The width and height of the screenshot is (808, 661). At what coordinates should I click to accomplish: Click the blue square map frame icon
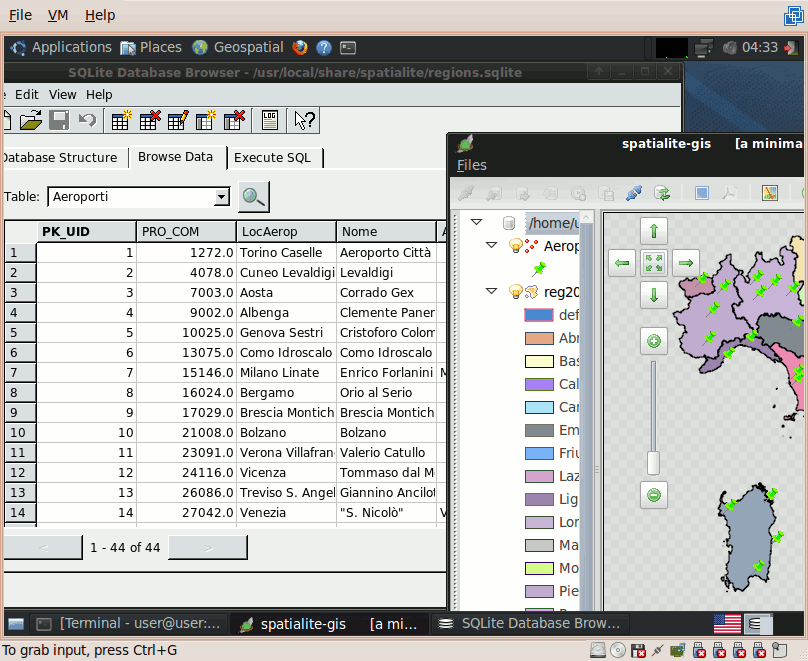702,193
